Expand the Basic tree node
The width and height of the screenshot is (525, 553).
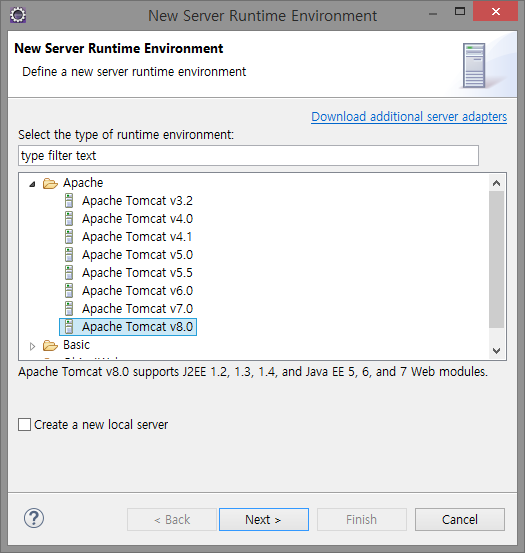click(x=32, y=346)
